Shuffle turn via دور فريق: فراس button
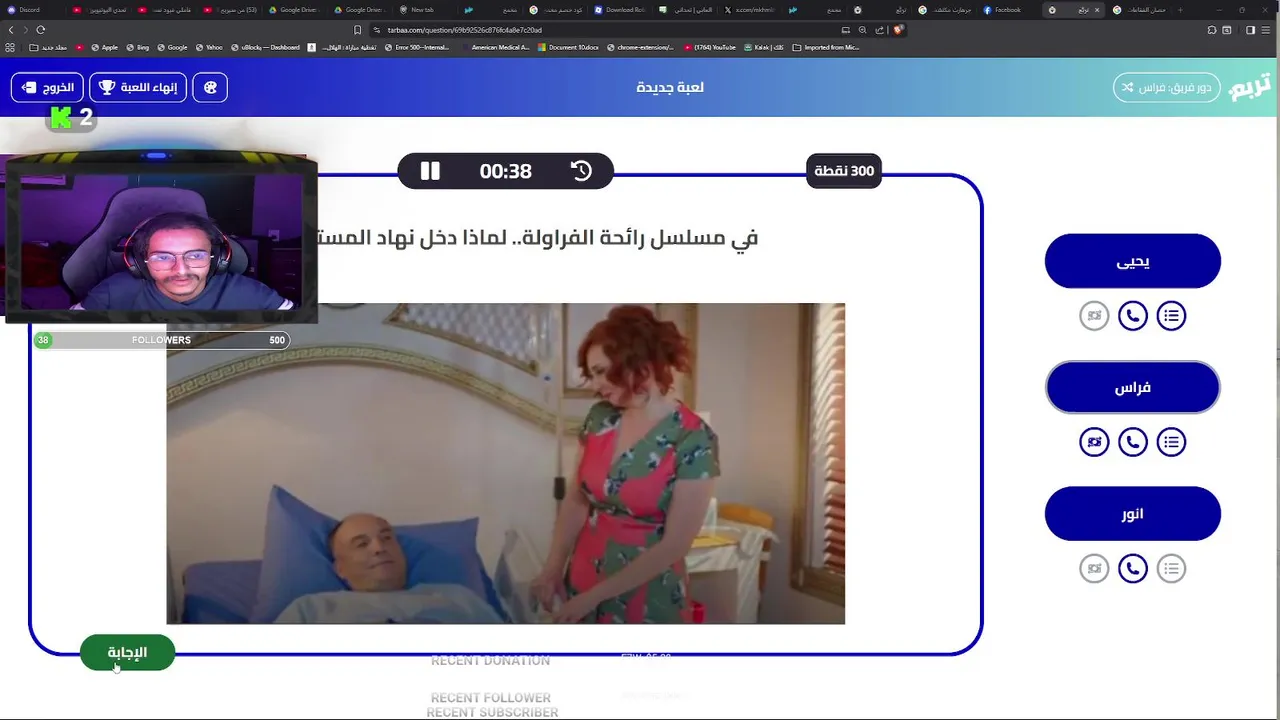This screenshot has width=1280, height=720. coord(1166,87)
